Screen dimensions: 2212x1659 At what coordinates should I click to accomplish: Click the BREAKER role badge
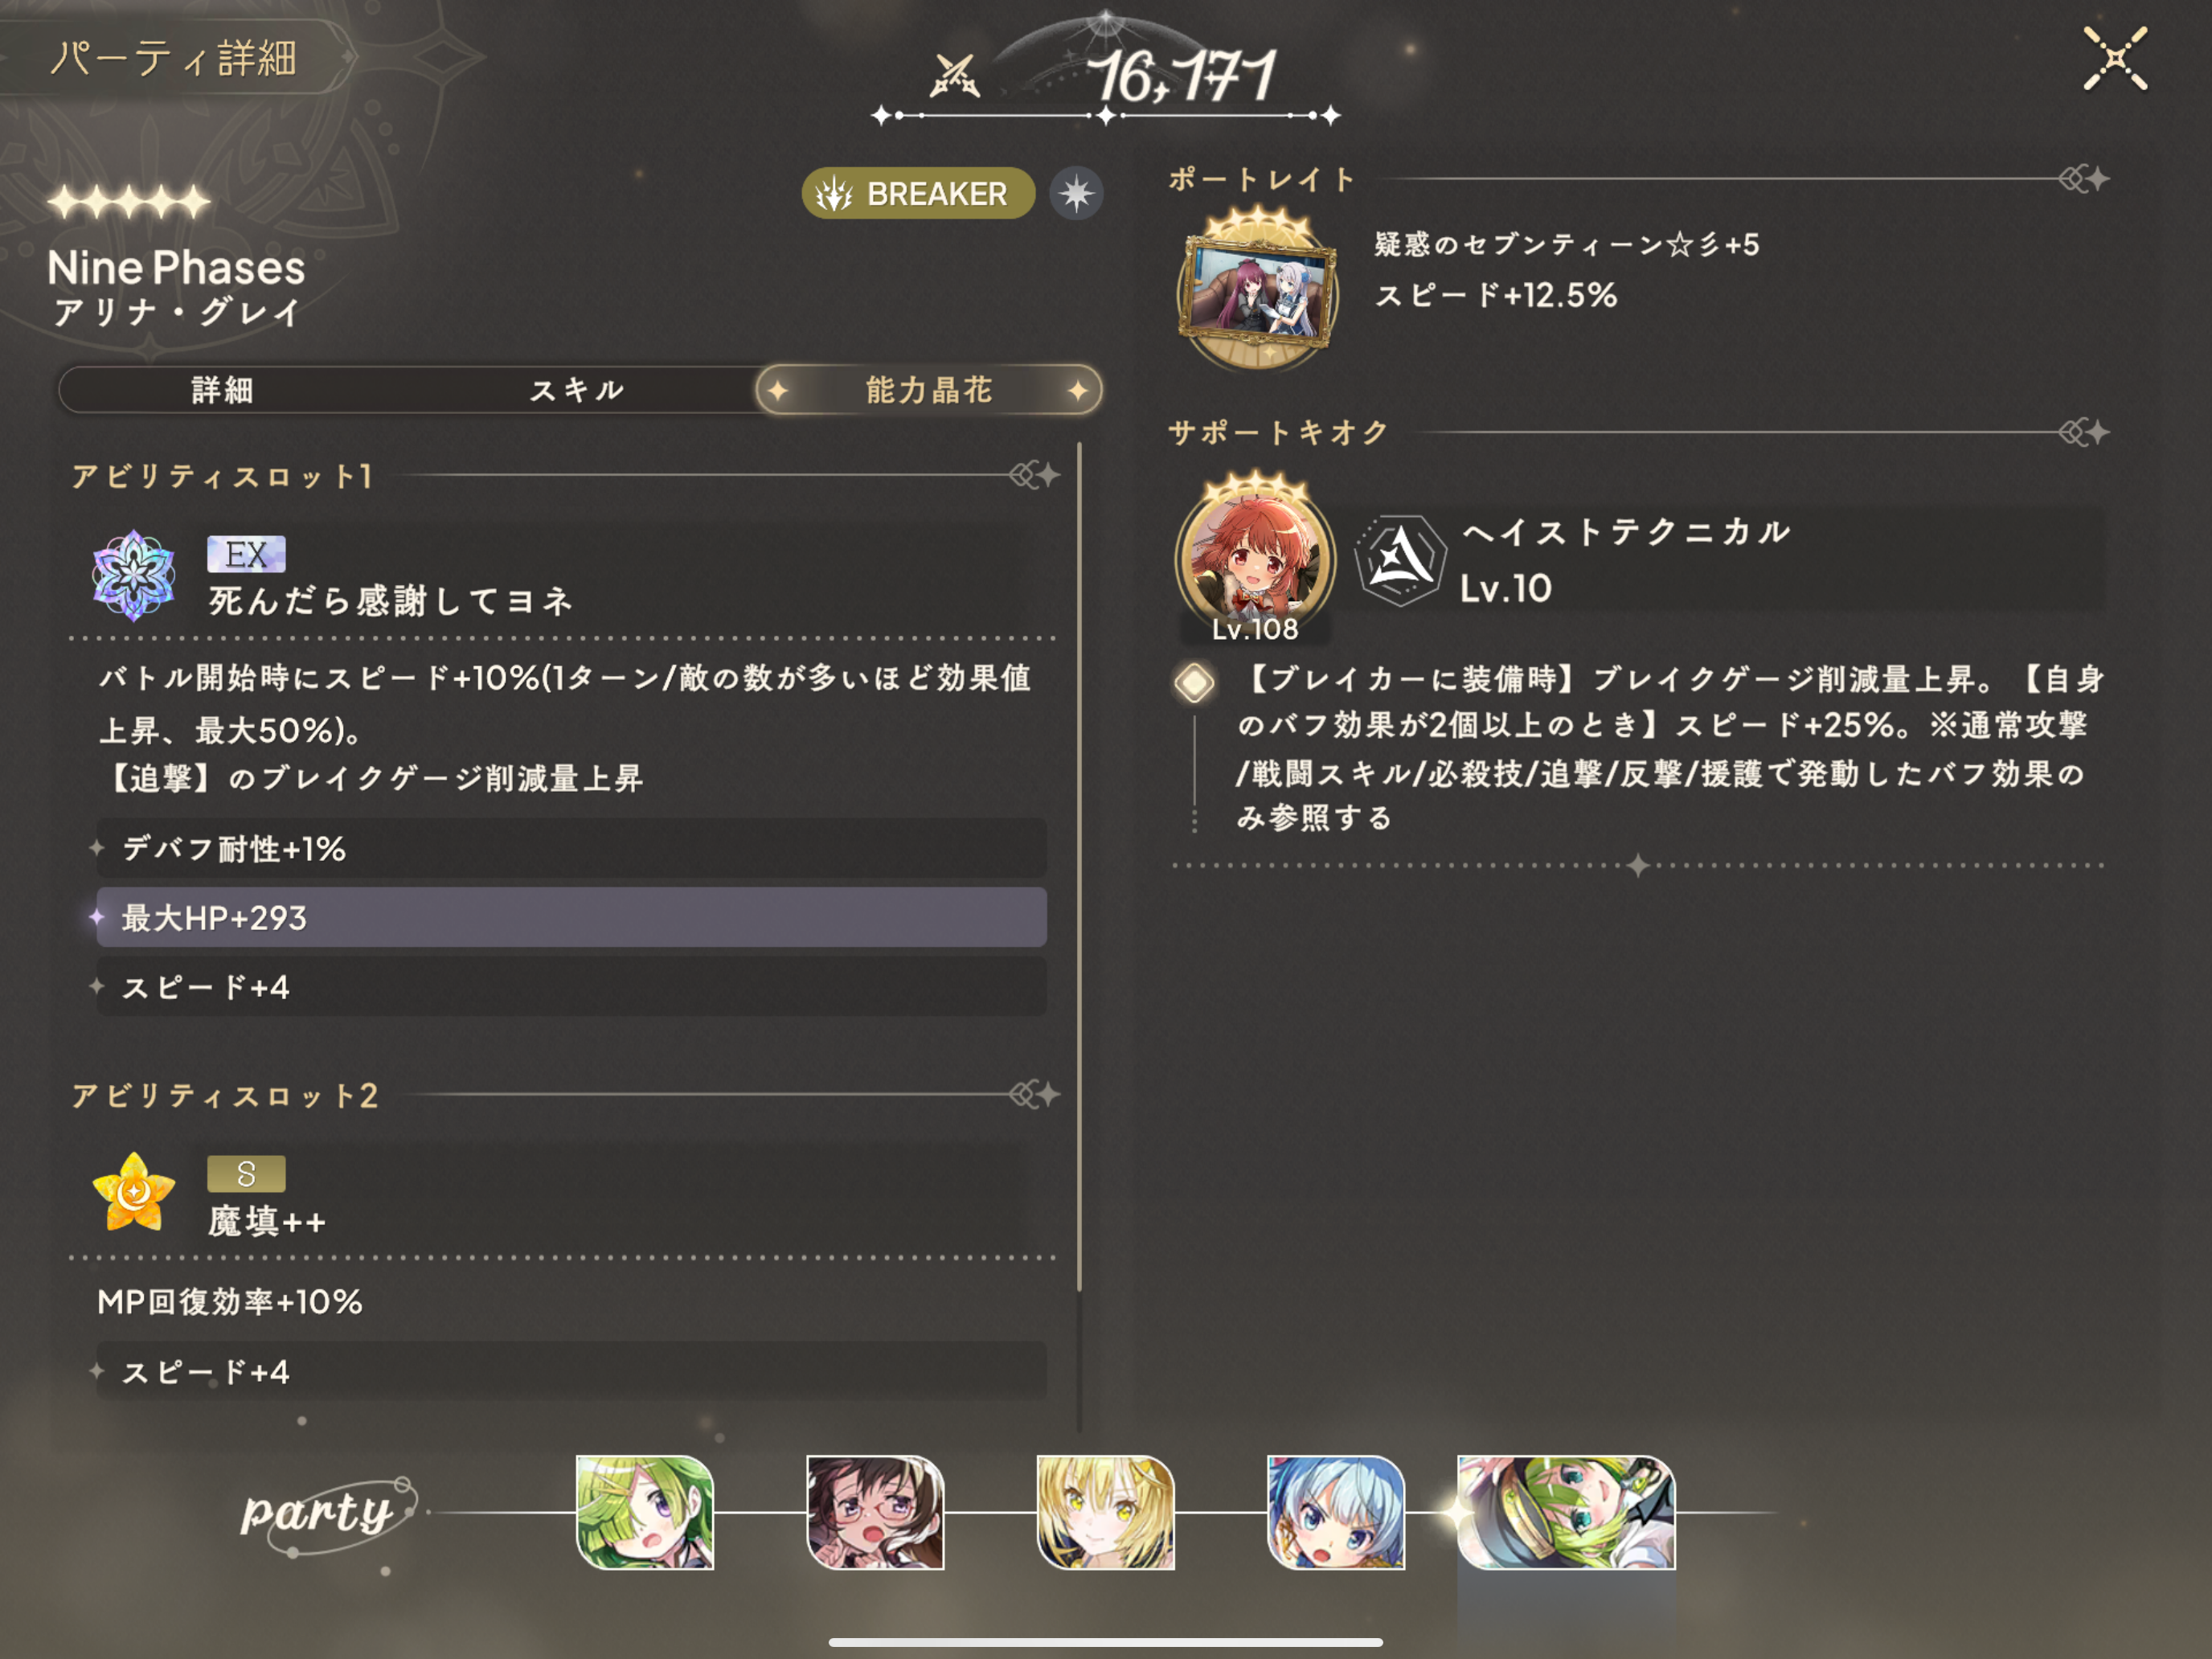(x=917, y=193)
